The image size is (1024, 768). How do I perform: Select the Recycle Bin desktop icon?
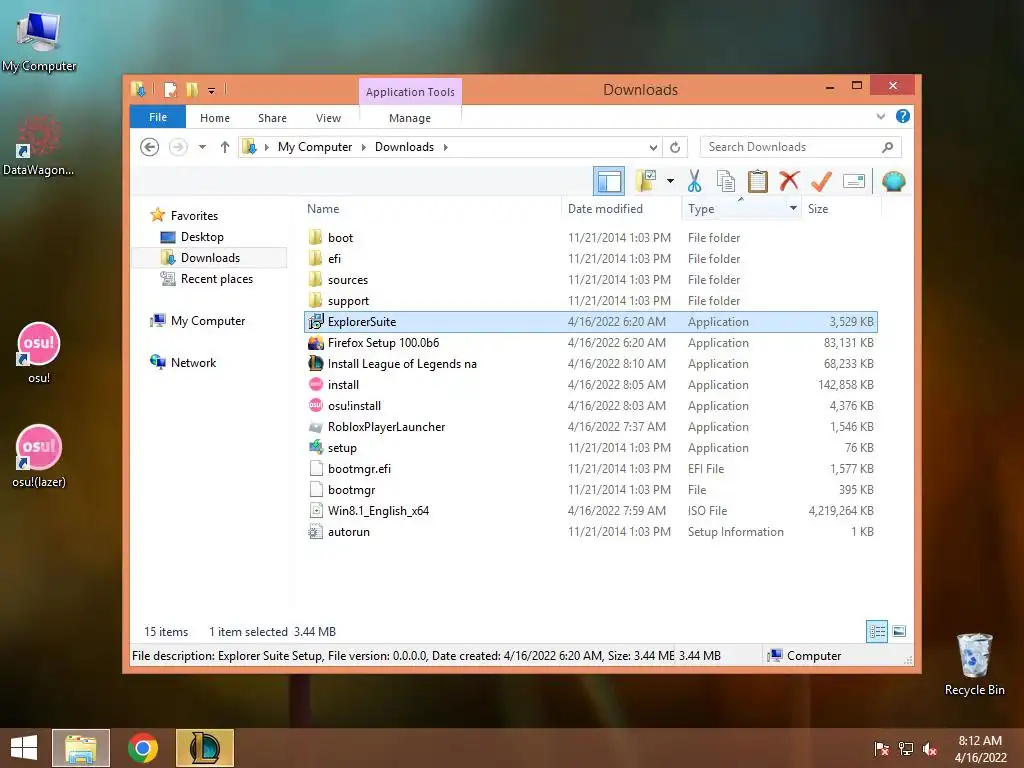(974, 665)
